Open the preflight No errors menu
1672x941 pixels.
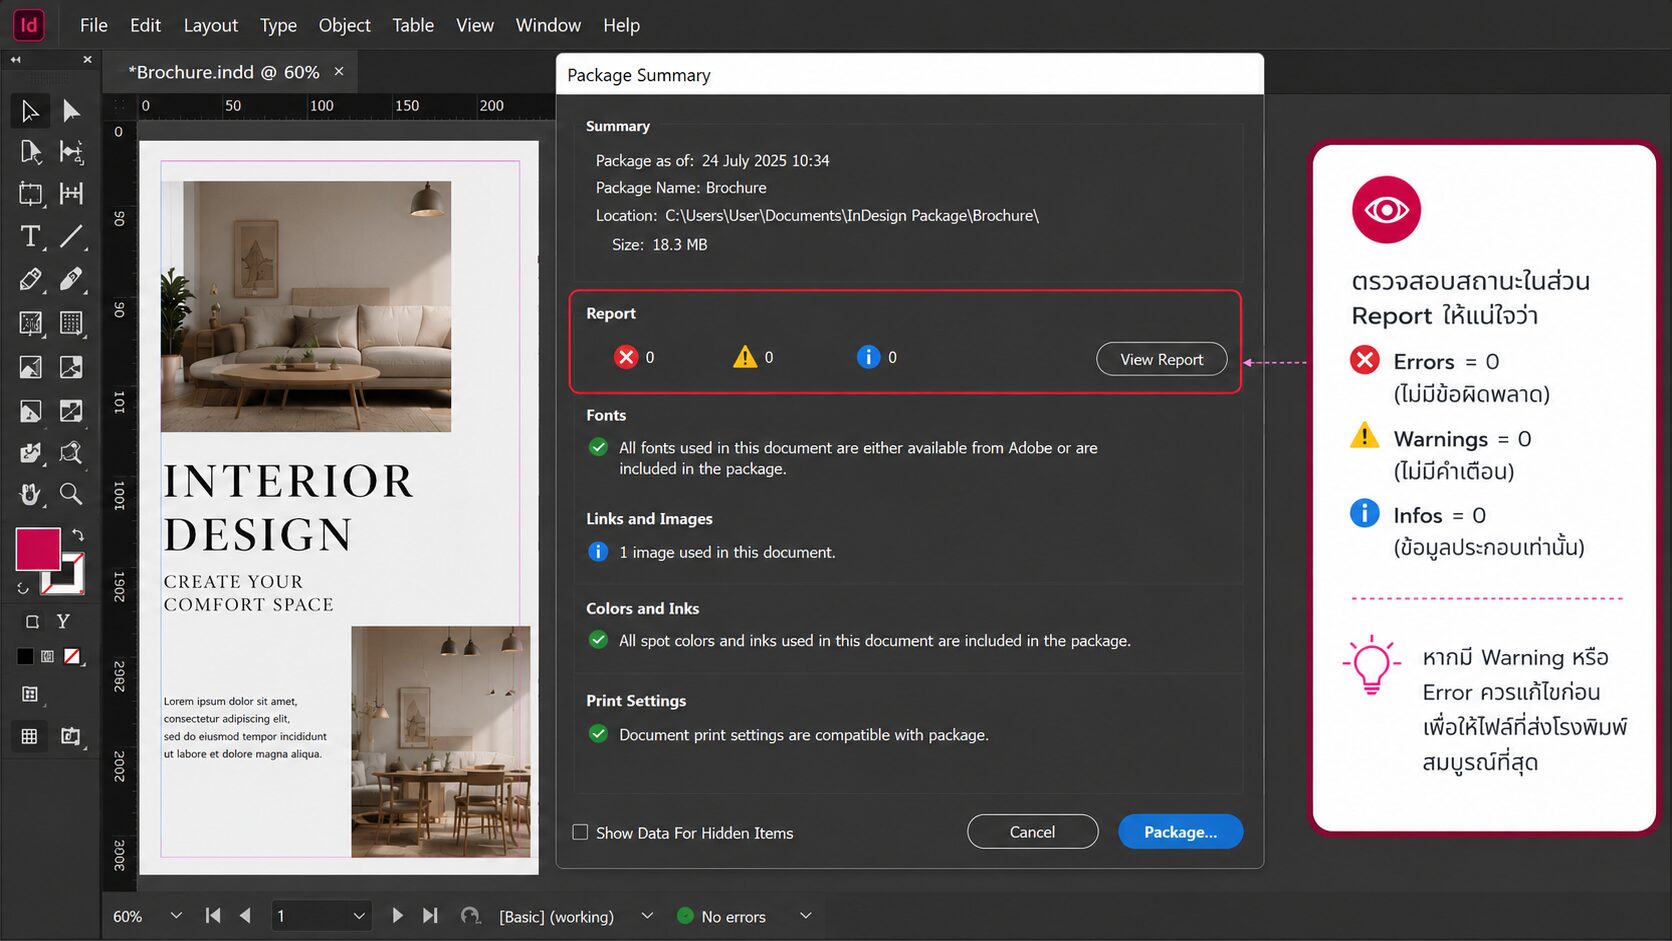[805, 915]
